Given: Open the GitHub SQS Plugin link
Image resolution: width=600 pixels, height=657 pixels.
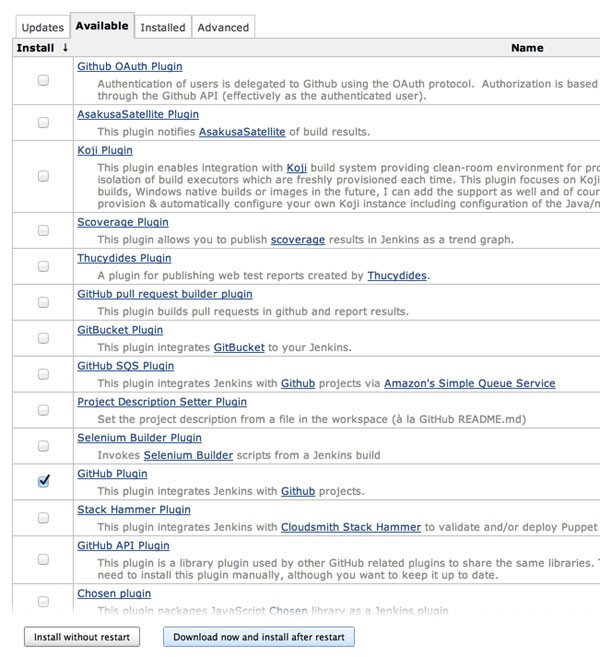Looking at the screenshot, I should click(x=125, y=366).
